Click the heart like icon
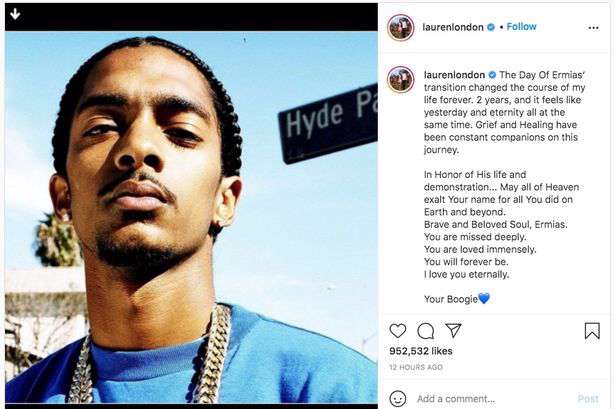 pos(398,331)
